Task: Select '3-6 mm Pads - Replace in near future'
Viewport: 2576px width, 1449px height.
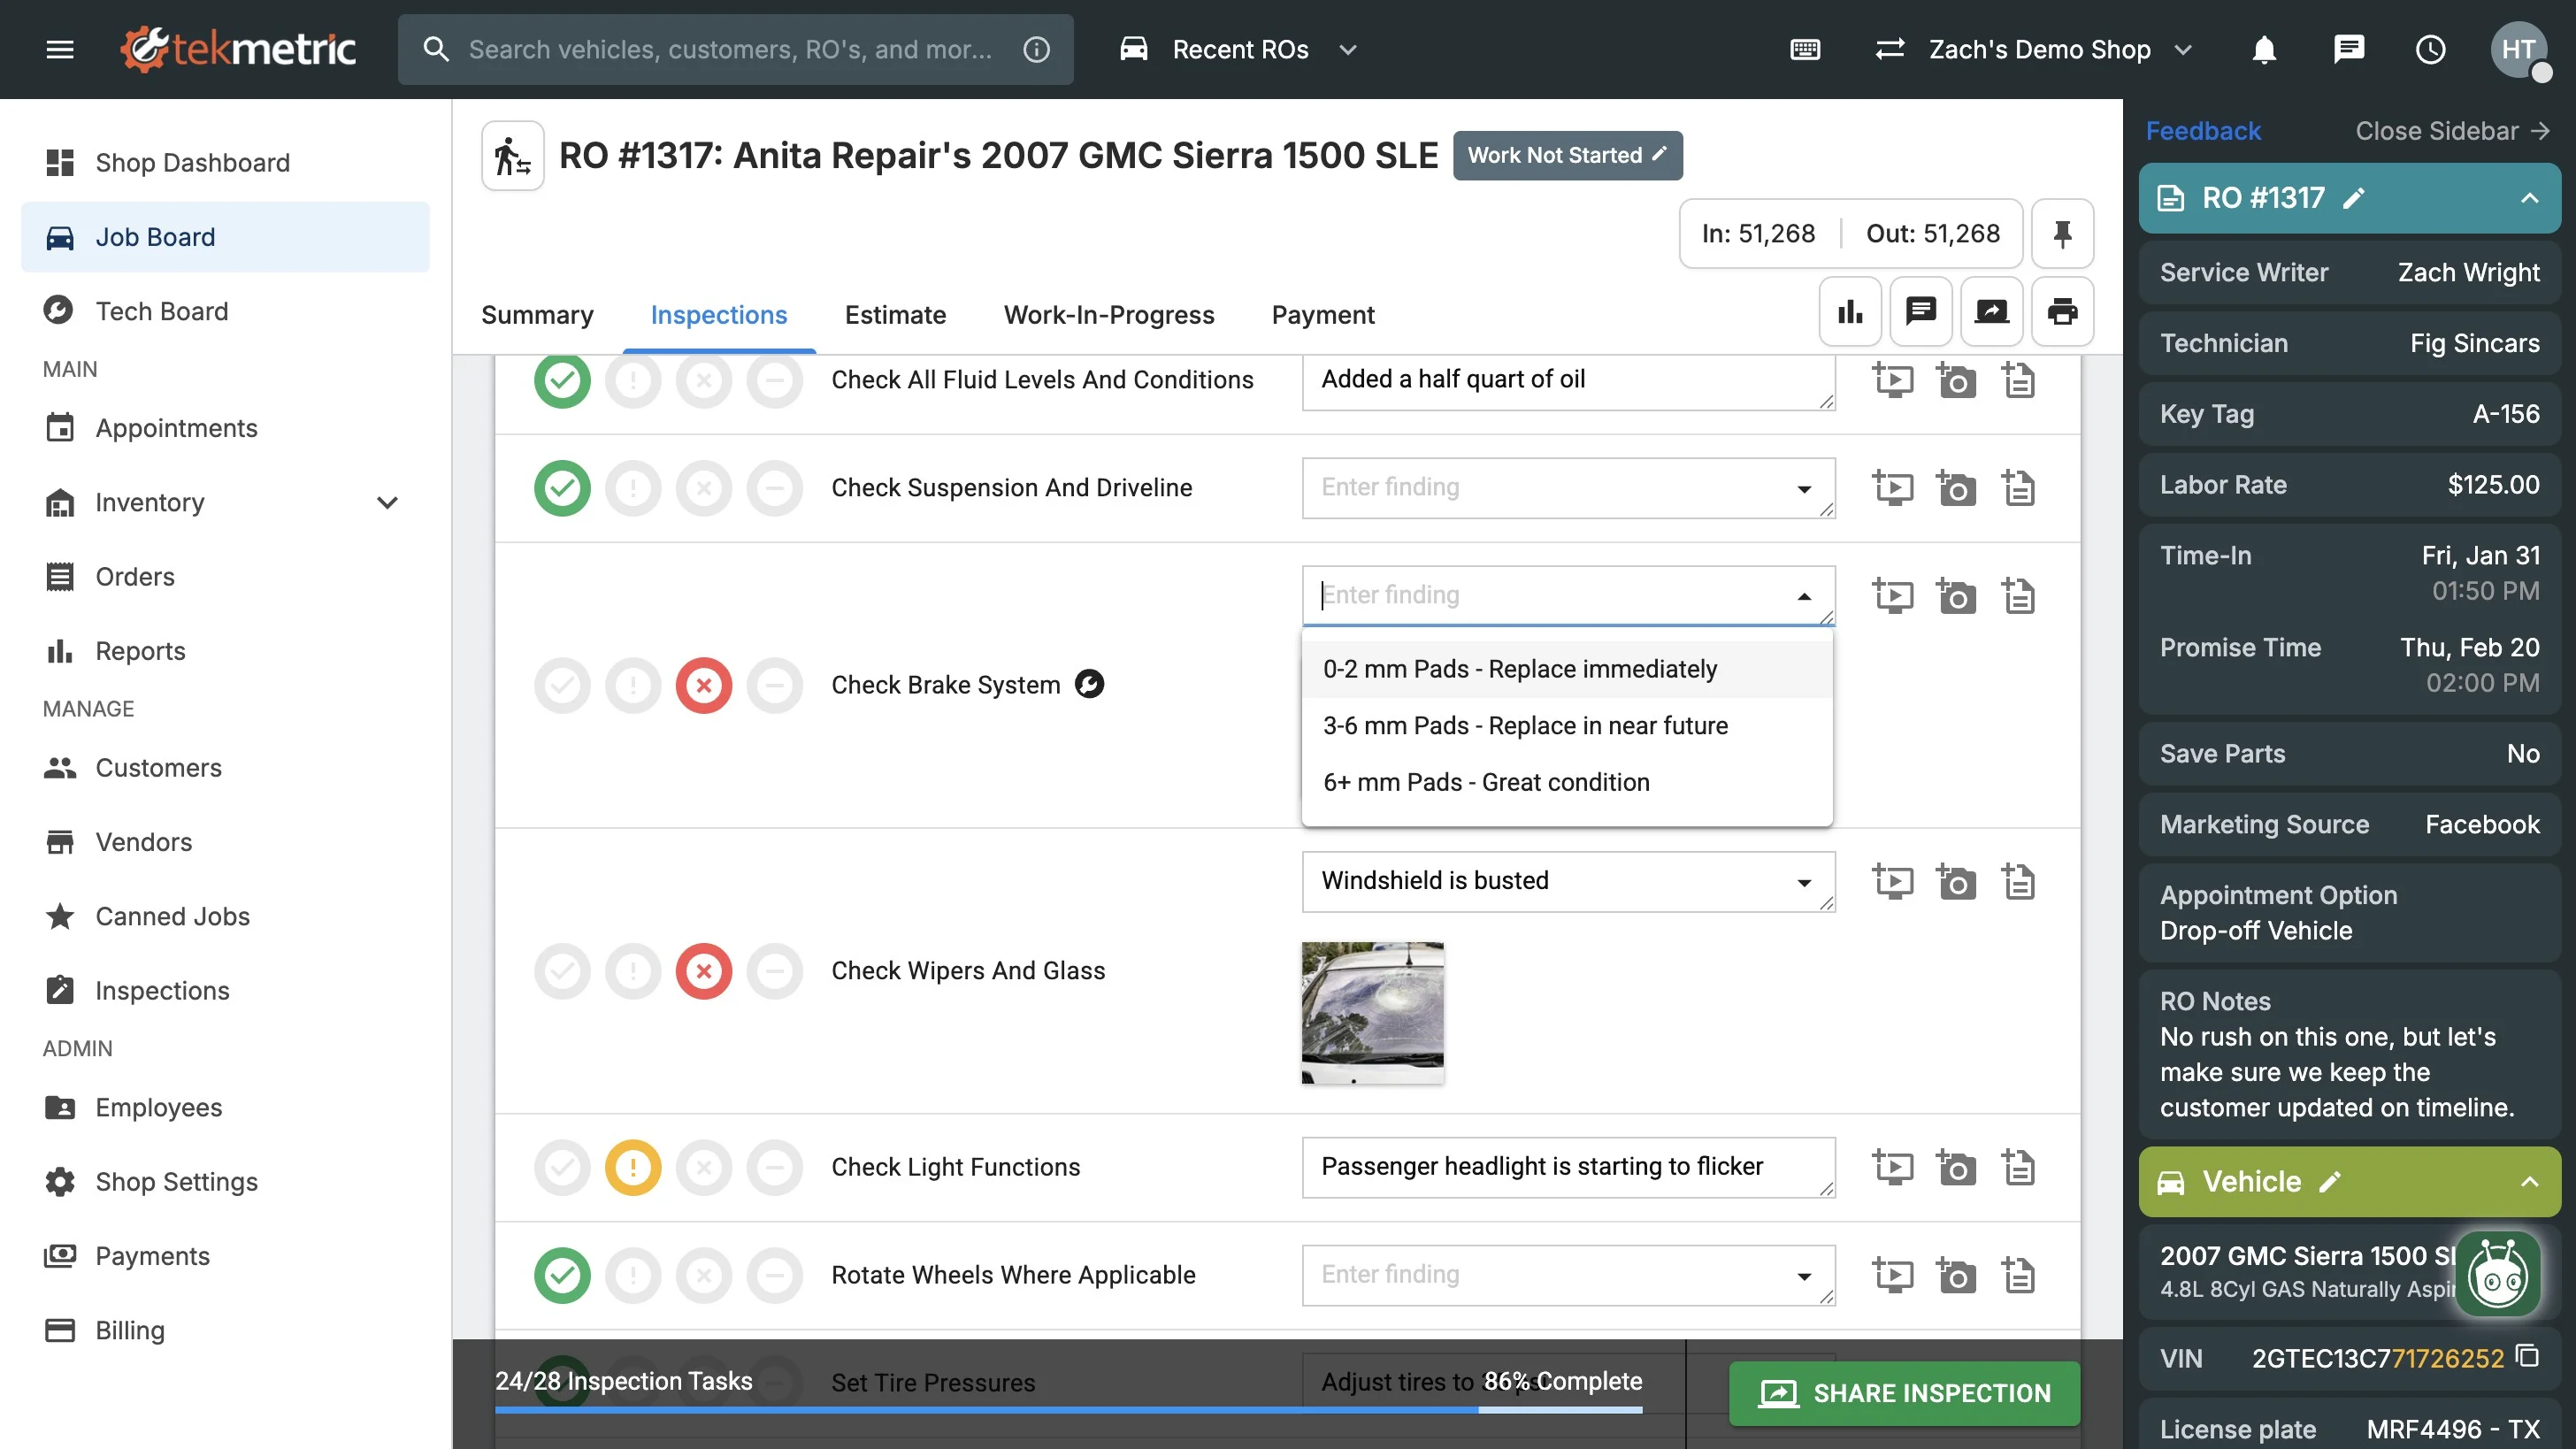Action: (1525, 725)
